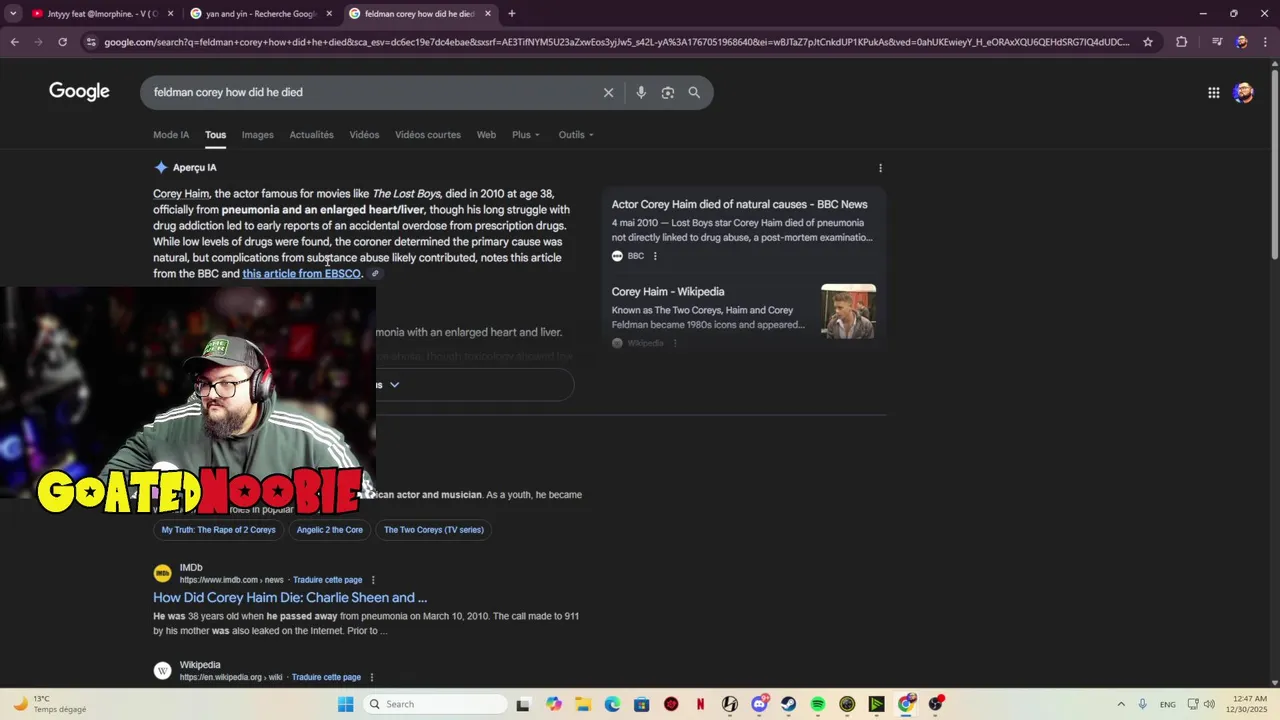Open the Chrome extensions puzzle icon
The height and width of the screenshot is (720, 1280).
click(x=1182, y=42)
